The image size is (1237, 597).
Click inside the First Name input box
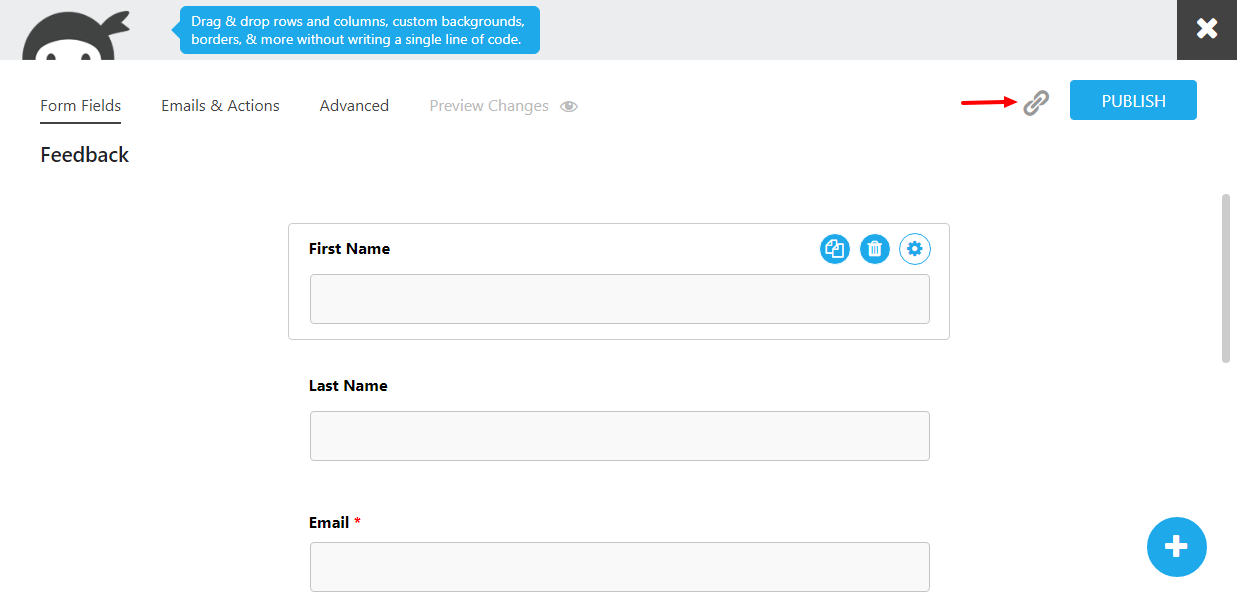click(620, 299)
